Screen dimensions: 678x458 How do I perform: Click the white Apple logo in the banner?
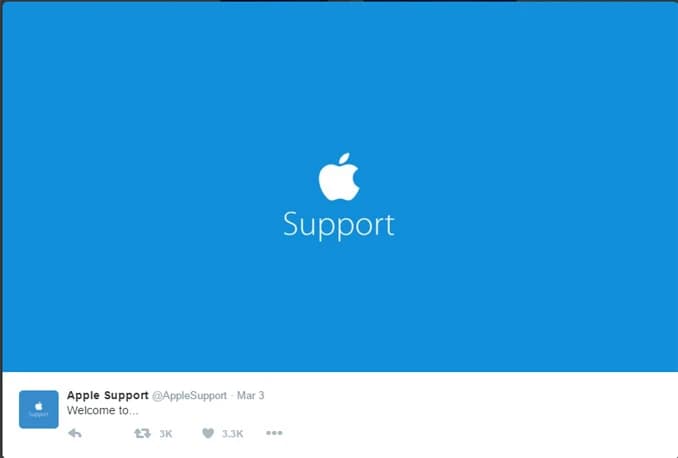click(339, 176)
